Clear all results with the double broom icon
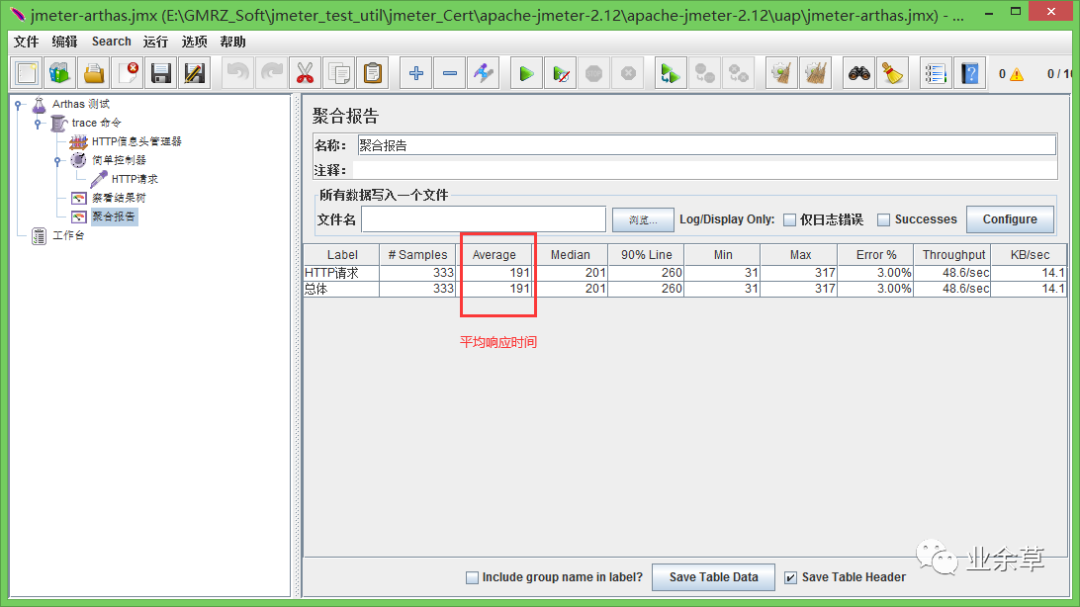This screenshot has width=1080, height=607. click(815, 73)
